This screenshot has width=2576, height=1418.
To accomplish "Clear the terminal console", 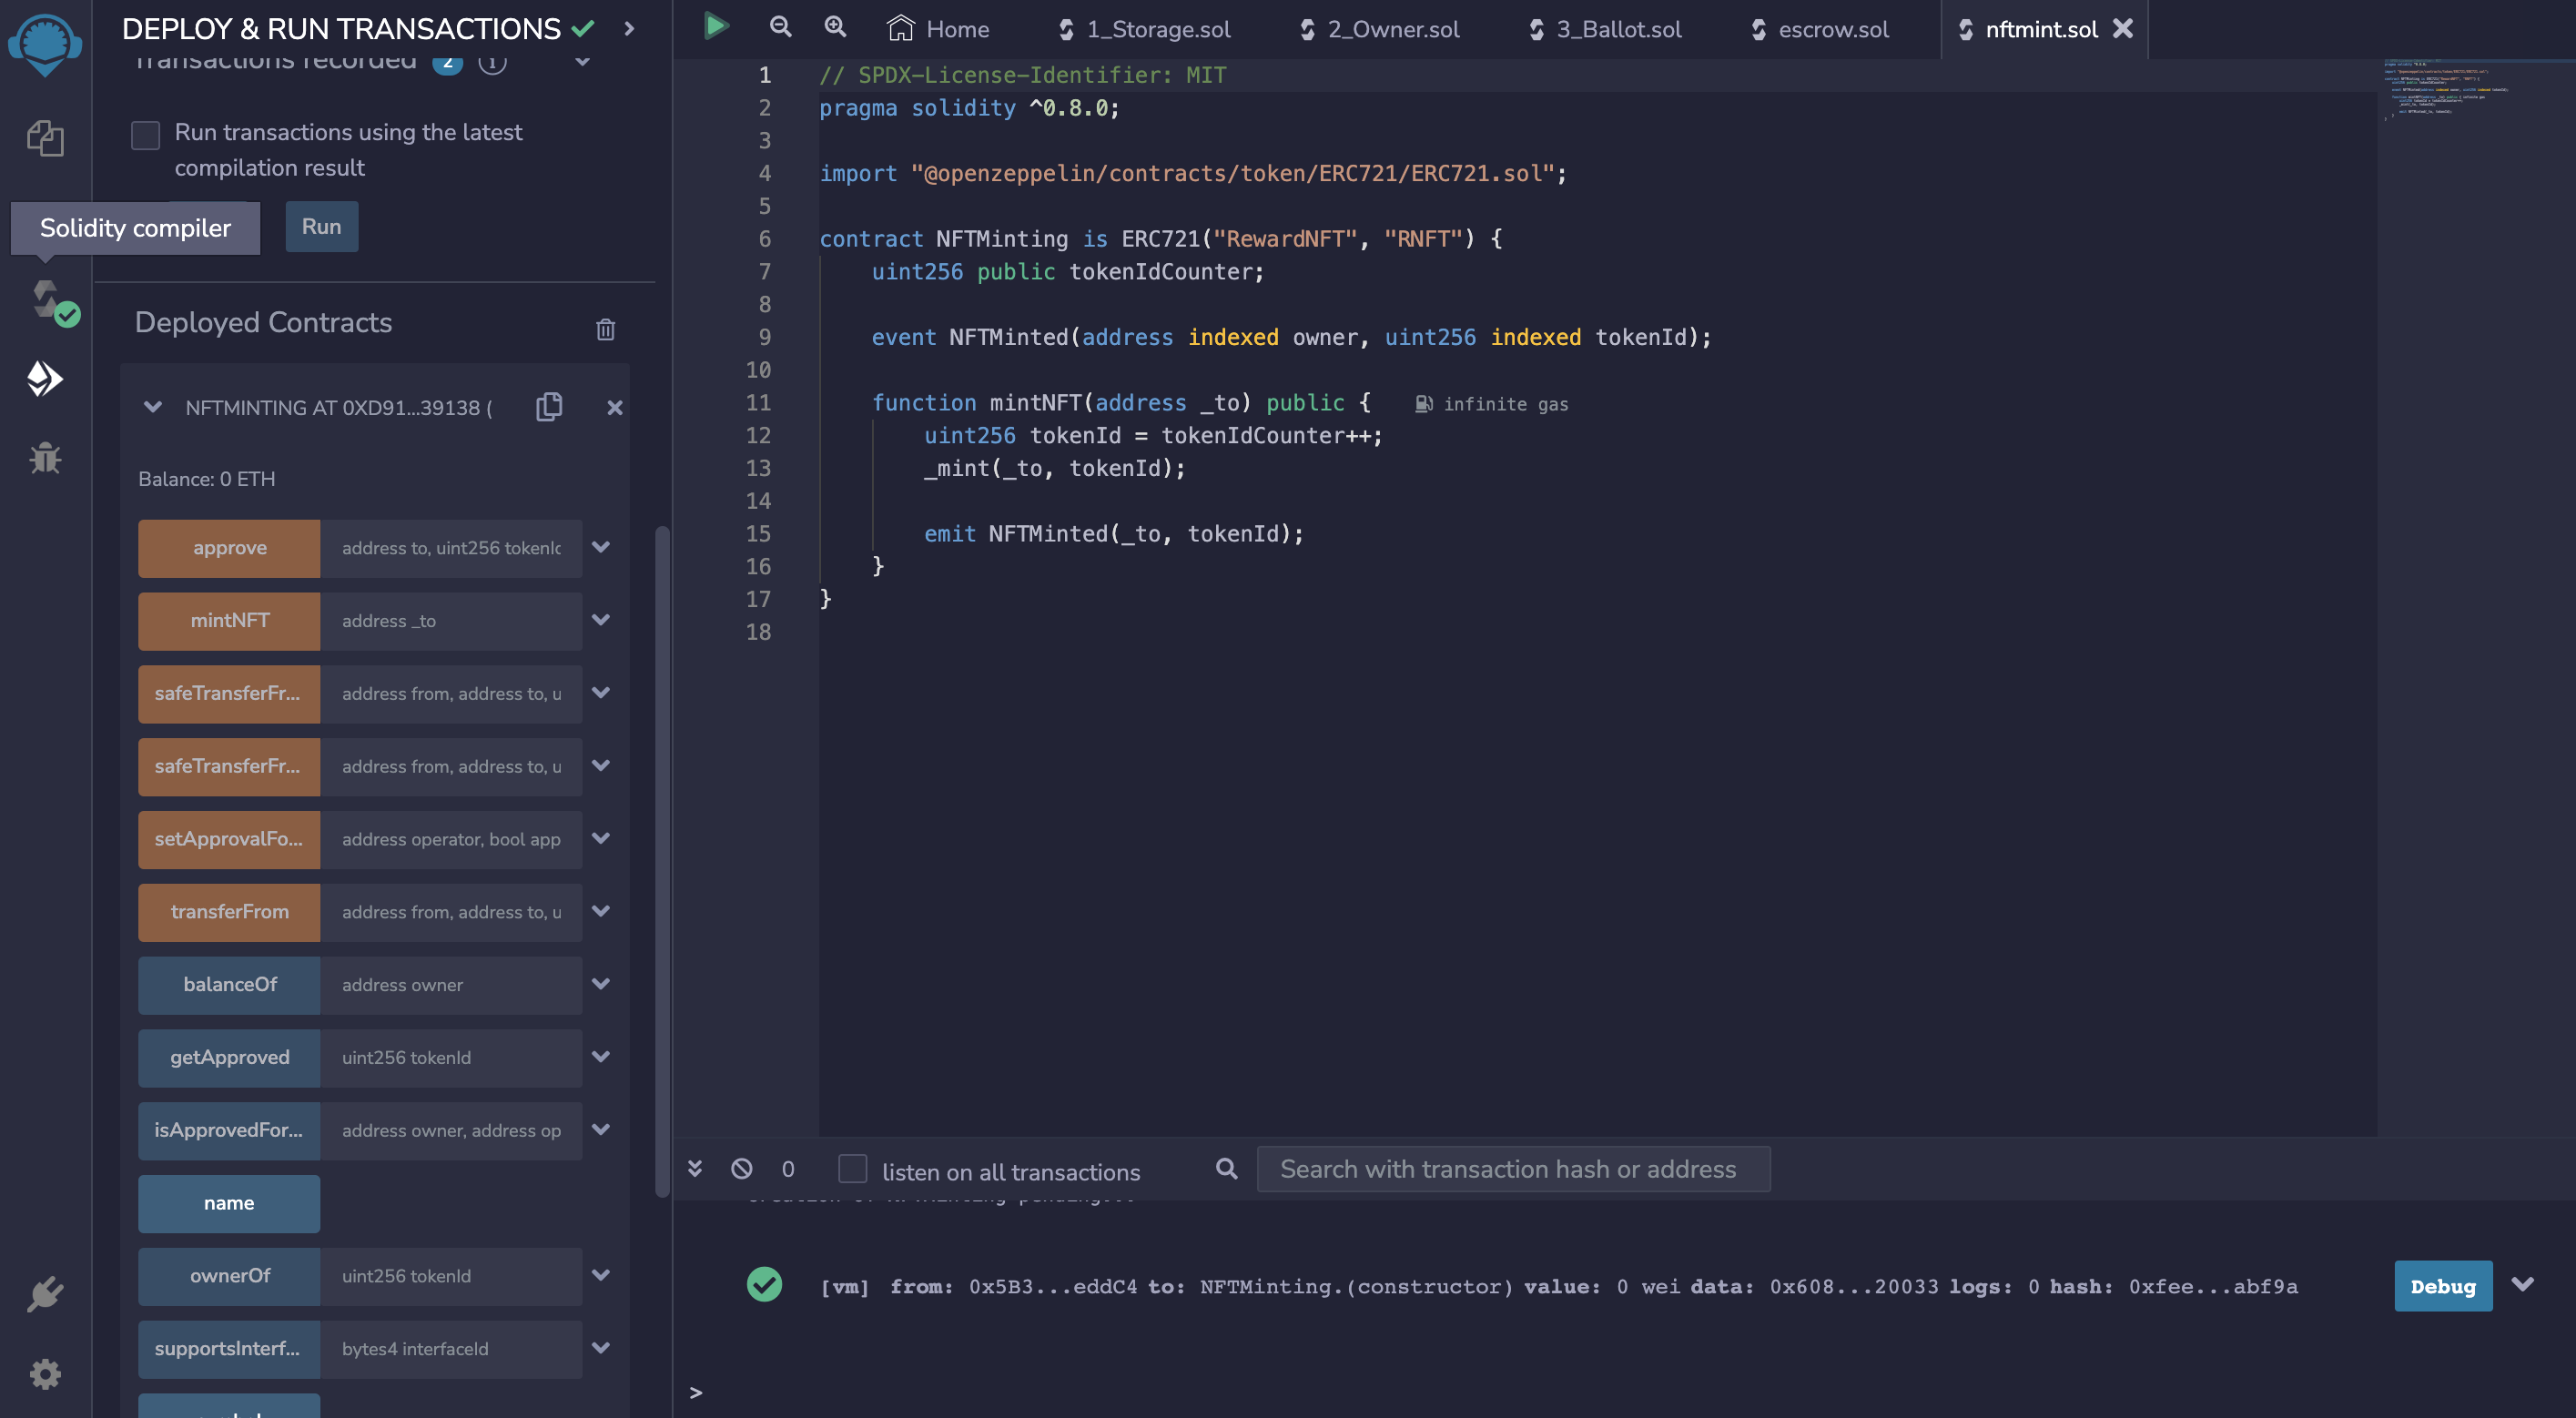I will (741, 1168).
